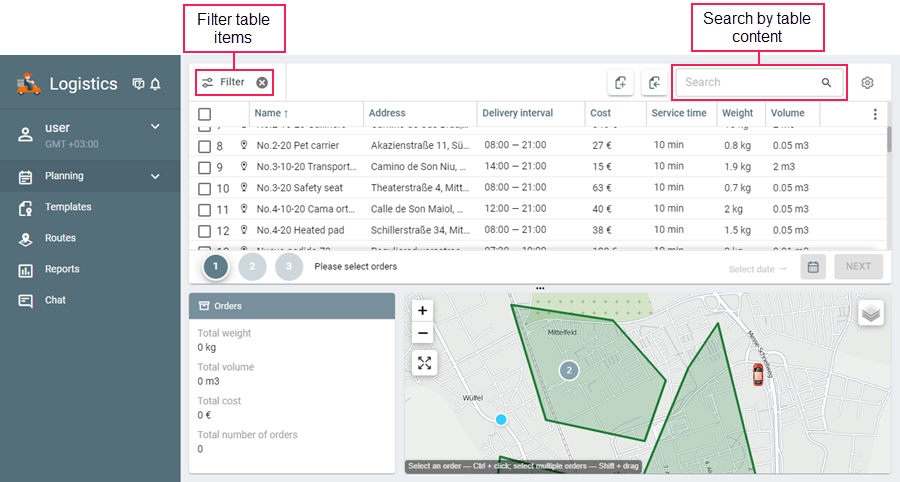Toggle fullscreen map view
This screenshot has width=900, height=482.
[423, 363]
